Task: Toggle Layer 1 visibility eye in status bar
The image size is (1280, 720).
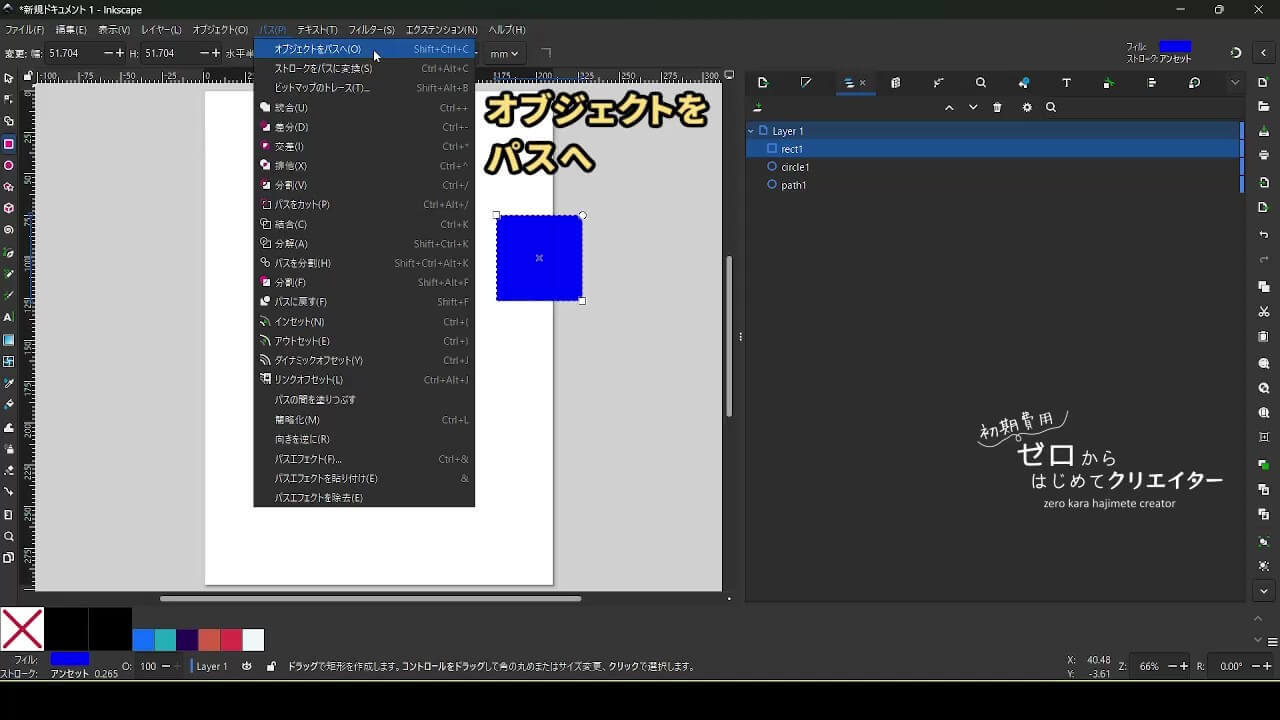Action: click(247, 666)
